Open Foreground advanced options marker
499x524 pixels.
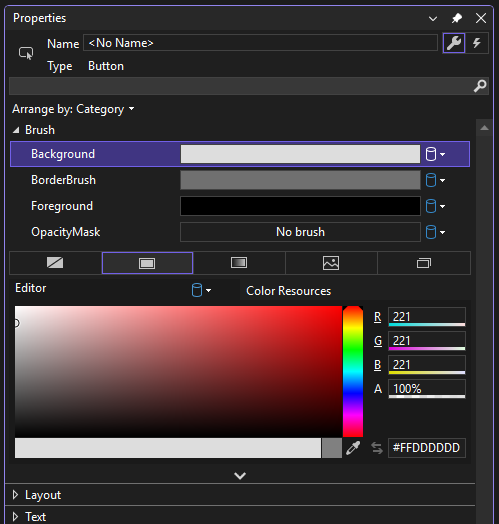[435, 206]
